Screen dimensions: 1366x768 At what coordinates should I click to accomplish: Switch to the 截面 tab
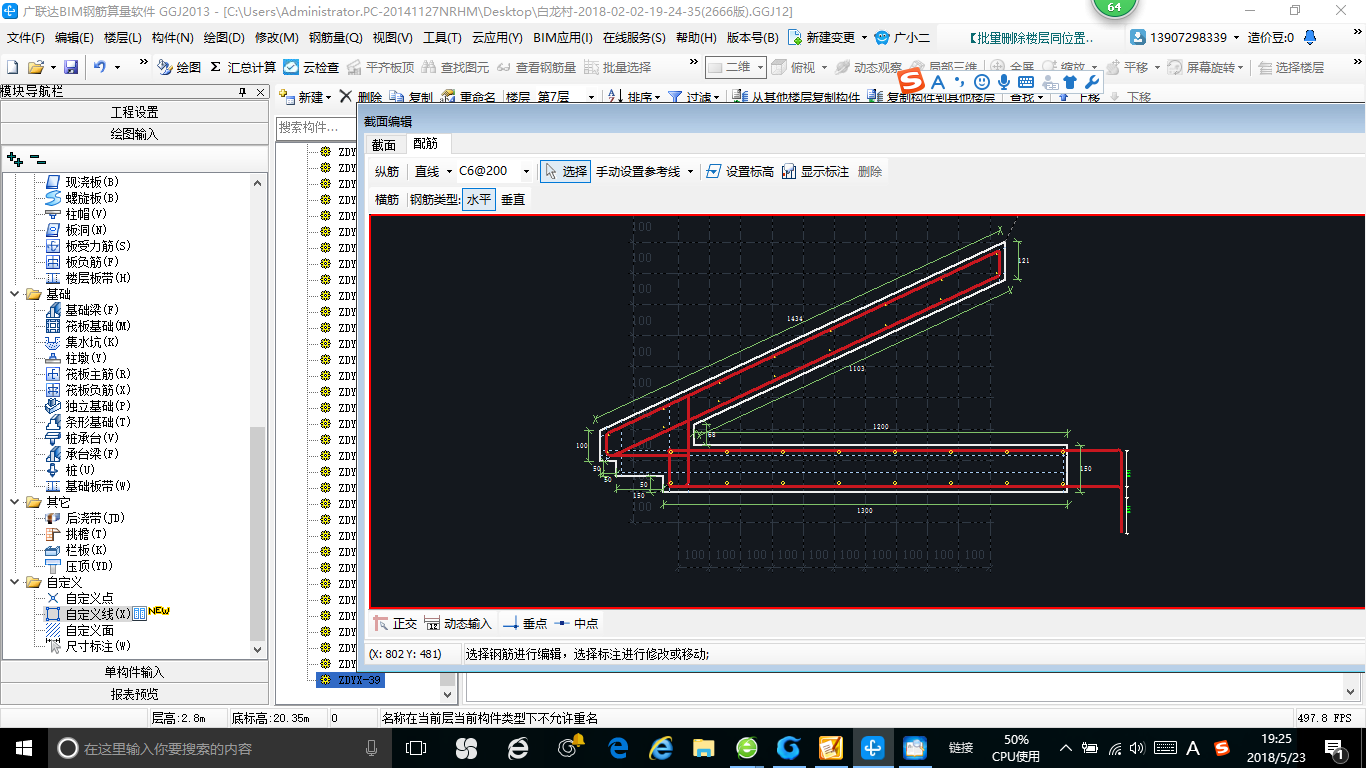tap(384, 144)
